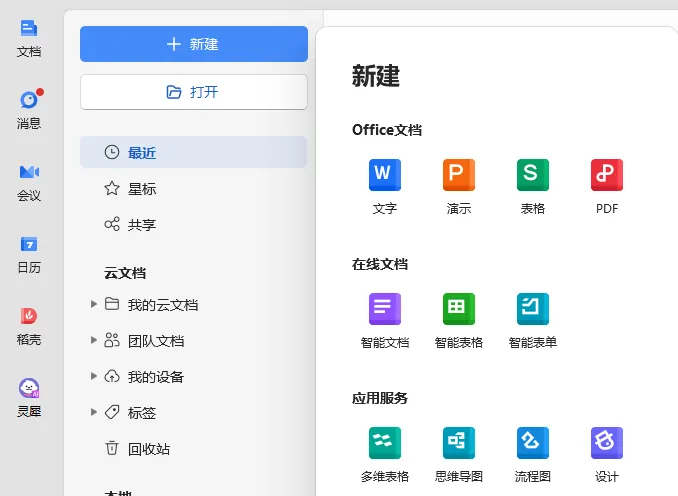Create a new 智能表单 form
Screen dimensions: 678x496
tap(533, 321)
